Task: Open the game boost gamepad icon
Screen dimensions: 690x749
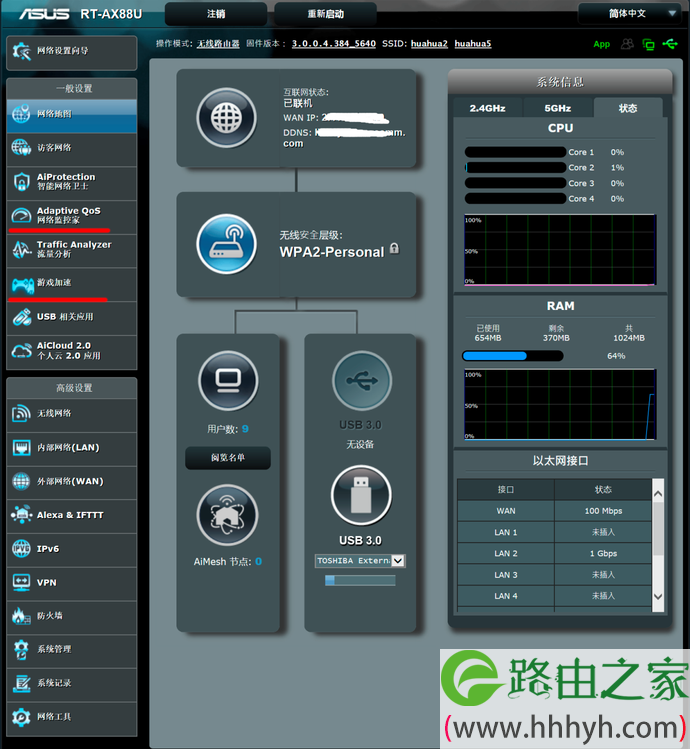Action: click(22, 285)
